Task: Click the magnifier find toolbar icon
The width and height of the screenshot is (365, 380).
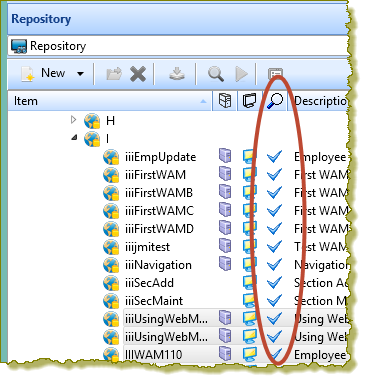Action: pos(216,73)
